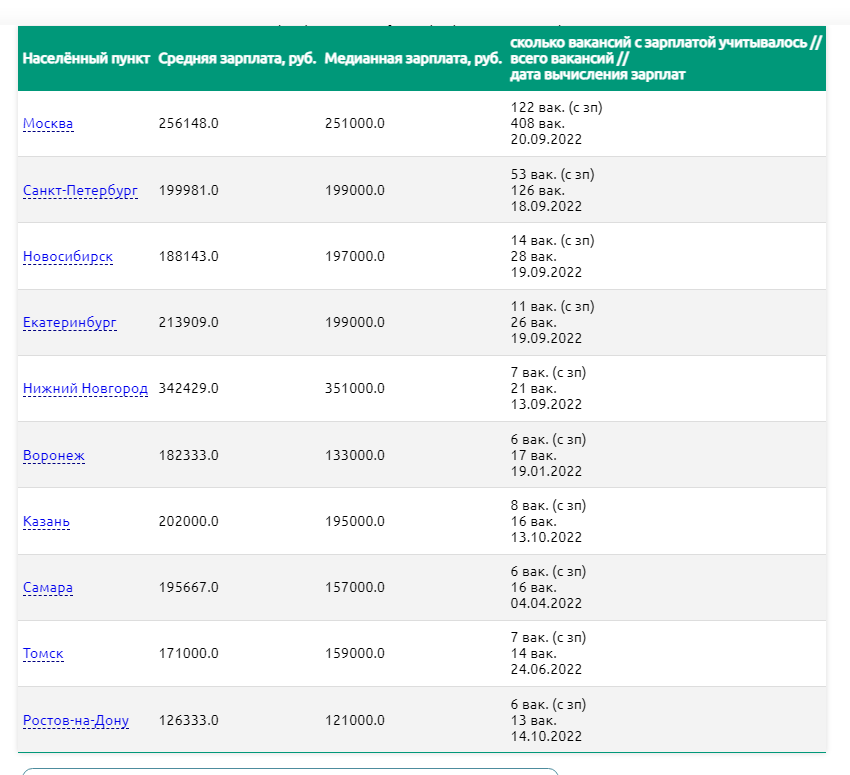
Task: Click the date 04.04.2022
Action: point(546,603)
